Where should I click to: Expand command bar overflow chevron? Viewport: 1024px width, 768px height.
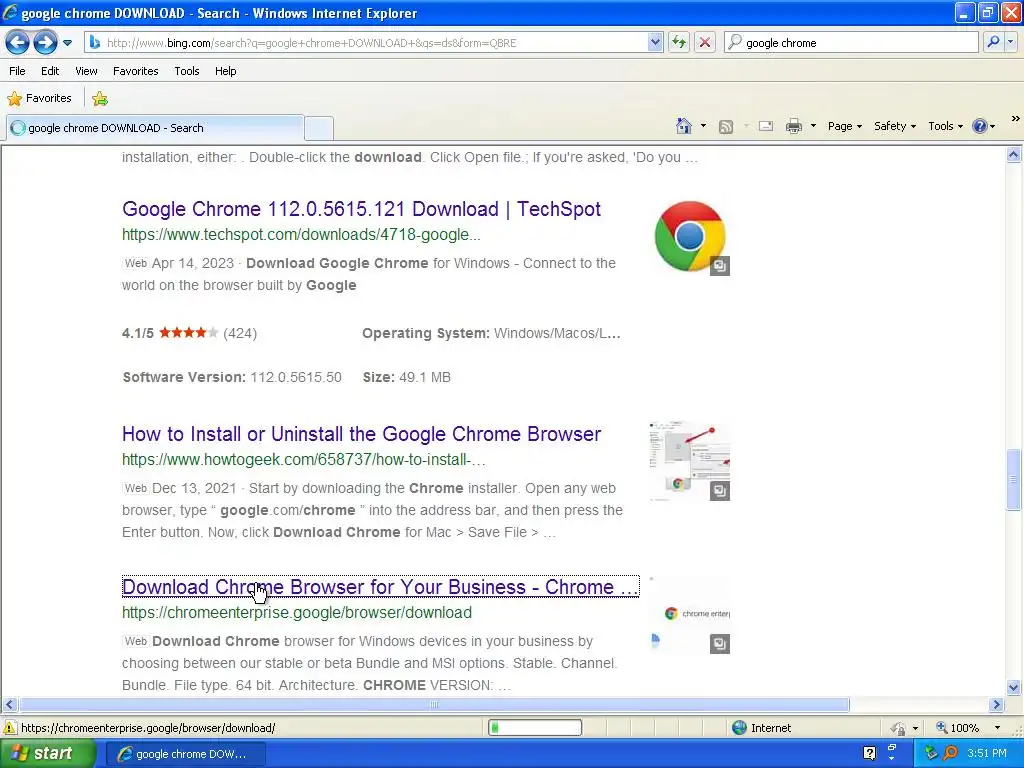click(1016, 119)
